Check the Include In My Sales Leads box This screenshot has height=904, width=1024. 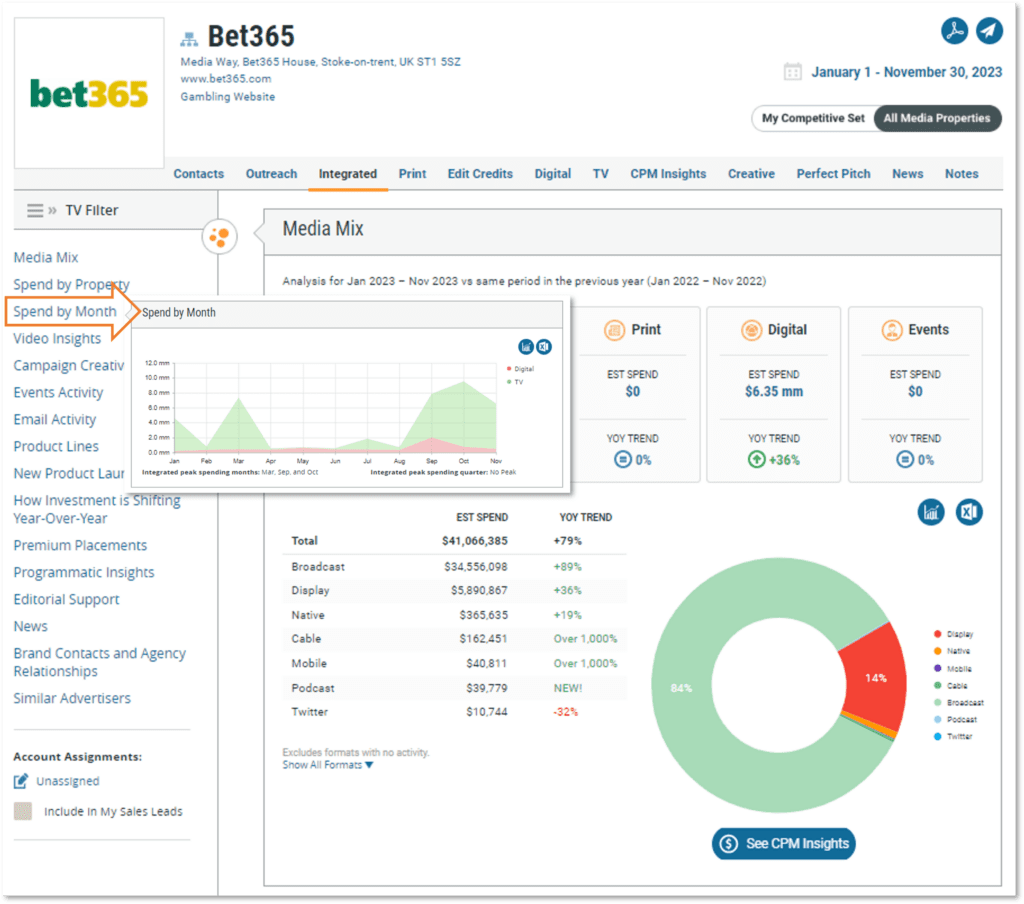pyautogui.click(x=23, y=811)
